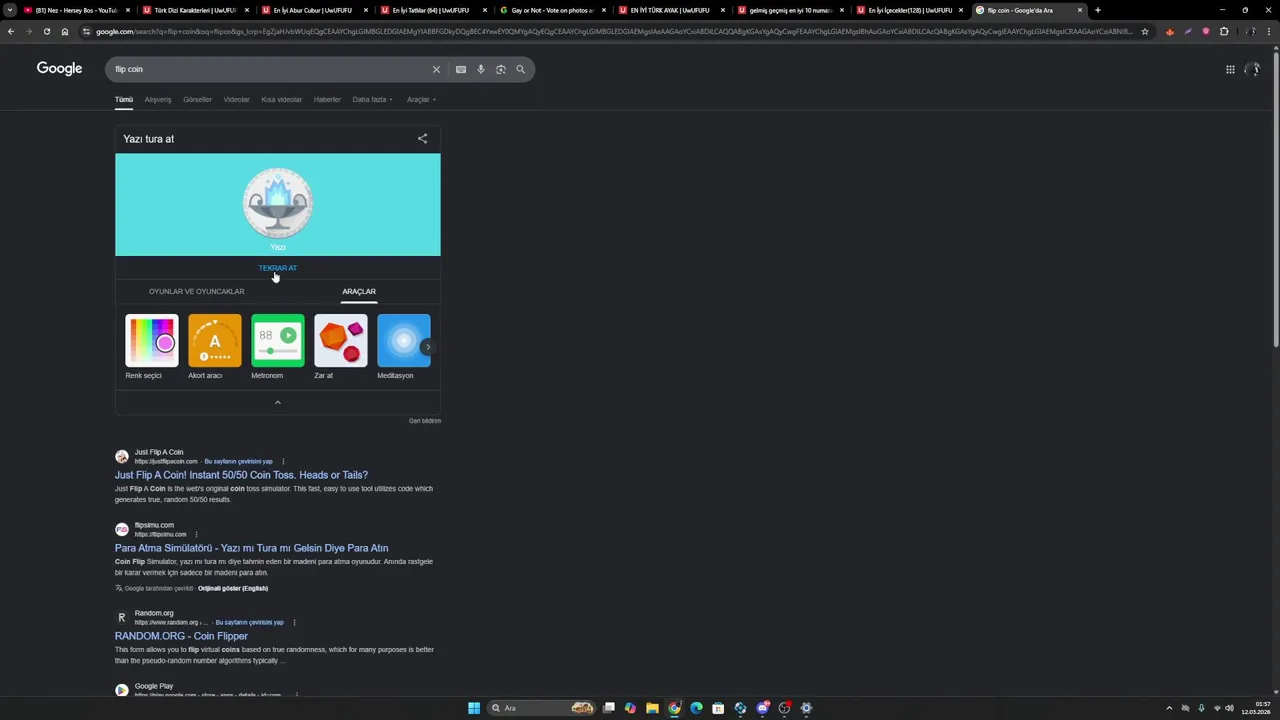
Task: Switch to Türk Dizi Karakterleri browser tab
Action: pyautogui.click(x=196, y=10)
